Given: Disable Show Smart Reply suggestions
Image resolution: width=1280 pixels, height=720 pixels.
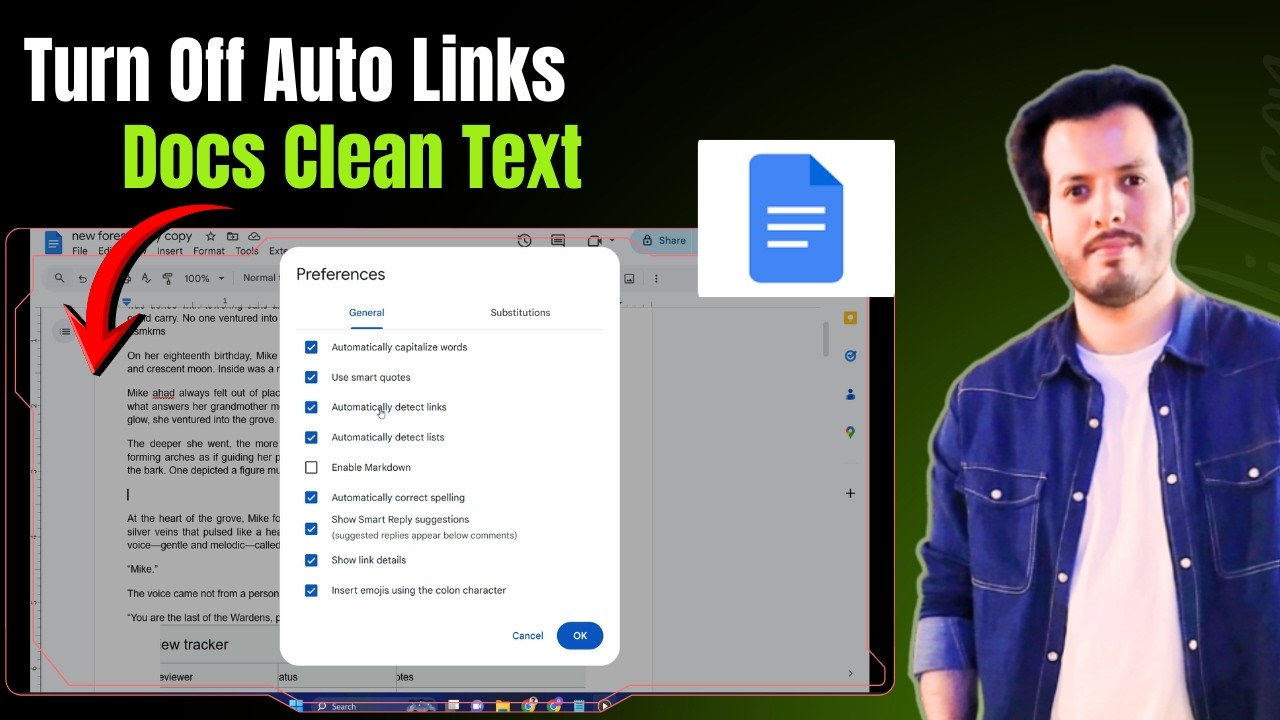Looking at the screenshot, I should tap(311, 528).
